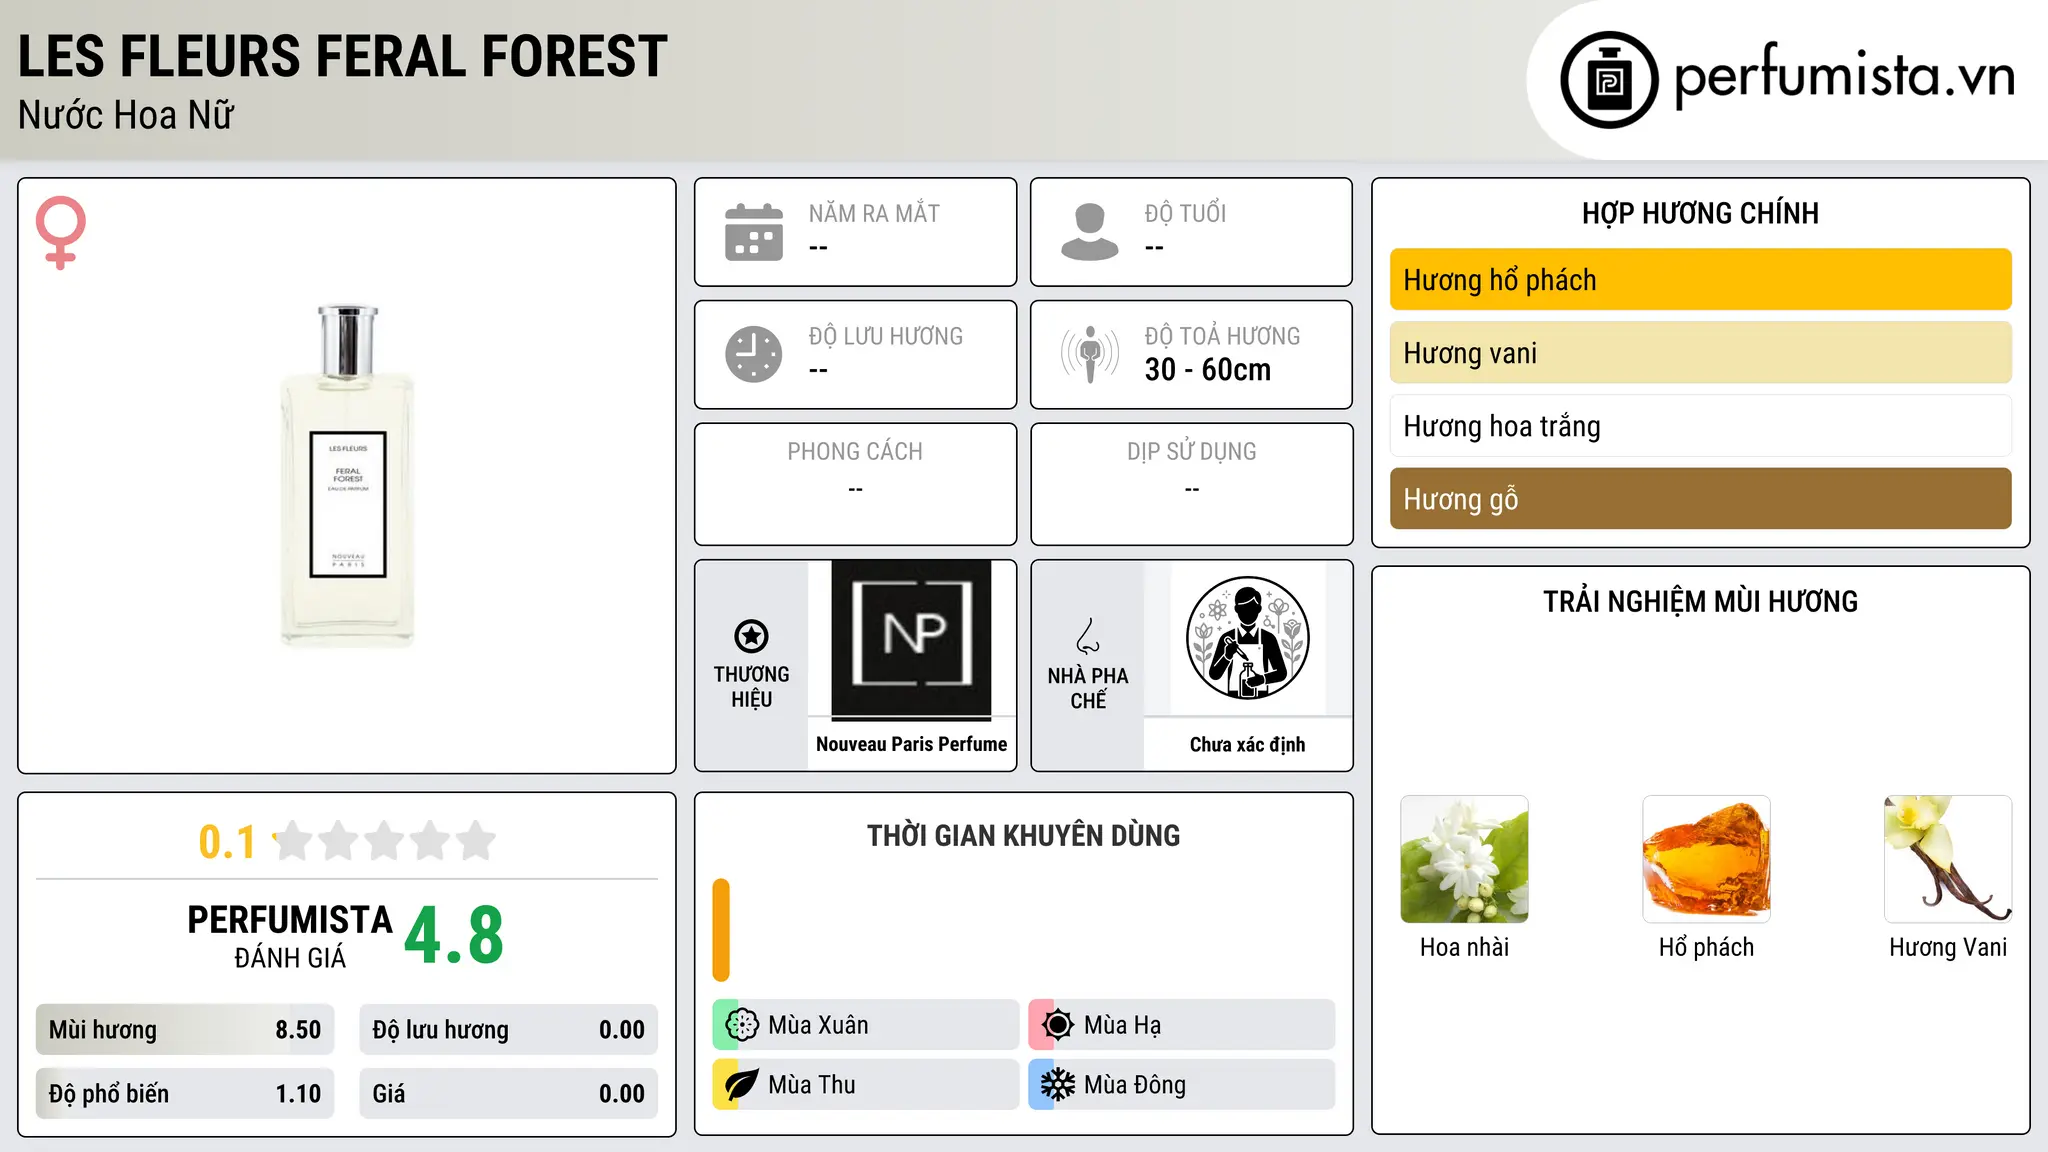Select the Mùa Thu season row
The width and height of the screenshot is (2048, 1152).
(866, 1085)
